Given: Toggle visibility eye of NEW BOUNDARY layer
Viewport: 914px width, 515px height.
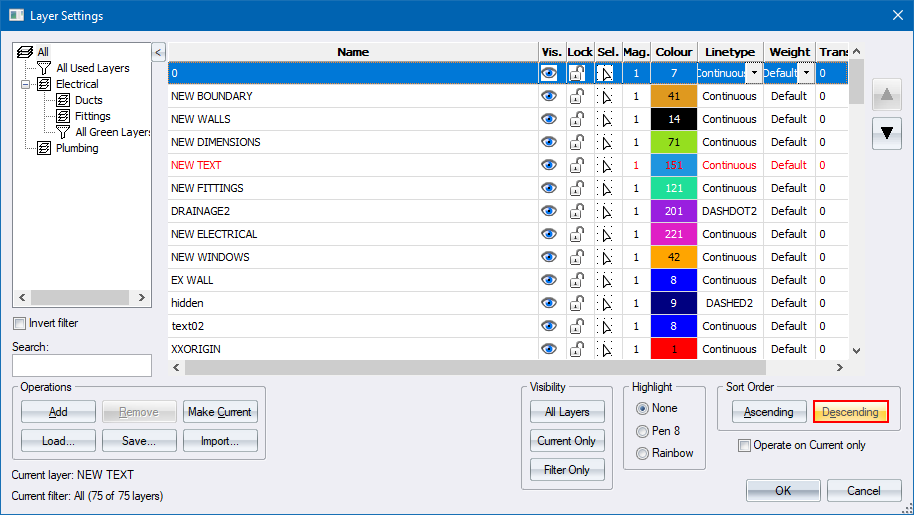Looking at the screenshot, I should [x=549, y=96].
